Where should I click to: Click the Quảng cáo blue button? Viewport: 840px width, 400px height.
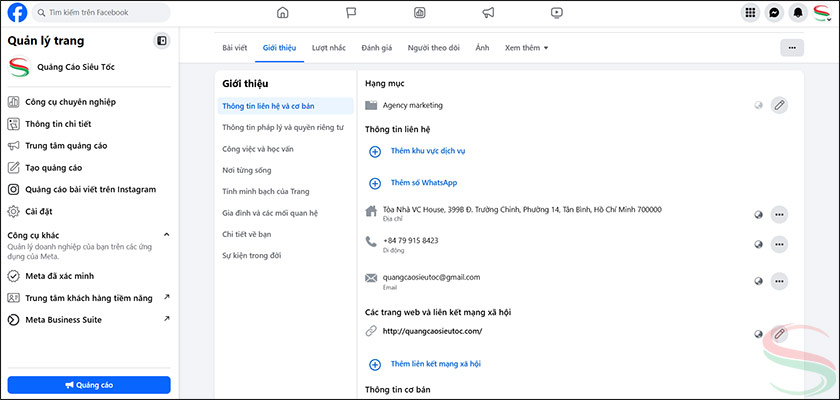89,385
